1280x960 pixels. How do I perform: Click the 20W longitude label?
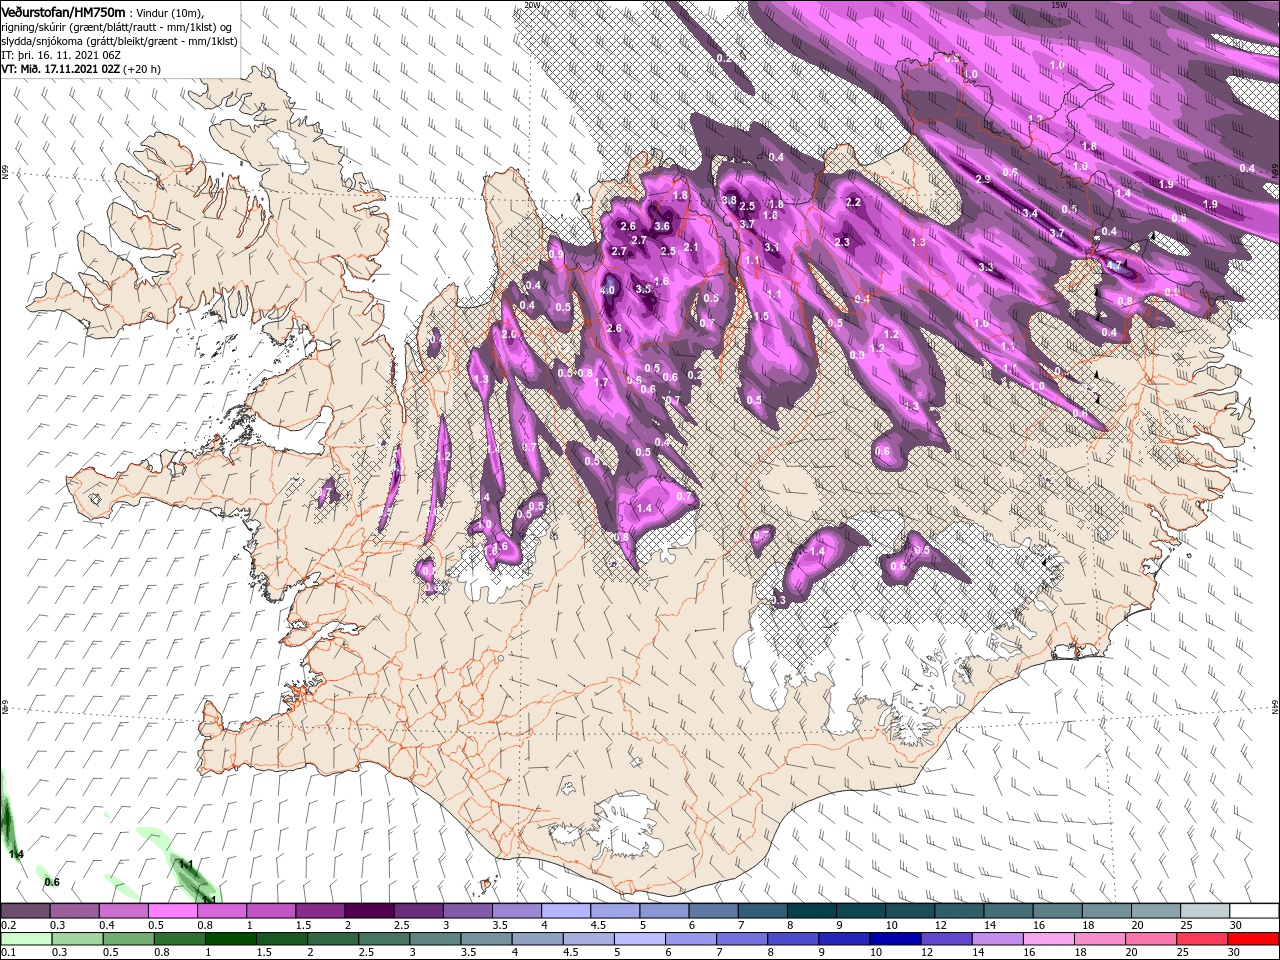(531, 5)
